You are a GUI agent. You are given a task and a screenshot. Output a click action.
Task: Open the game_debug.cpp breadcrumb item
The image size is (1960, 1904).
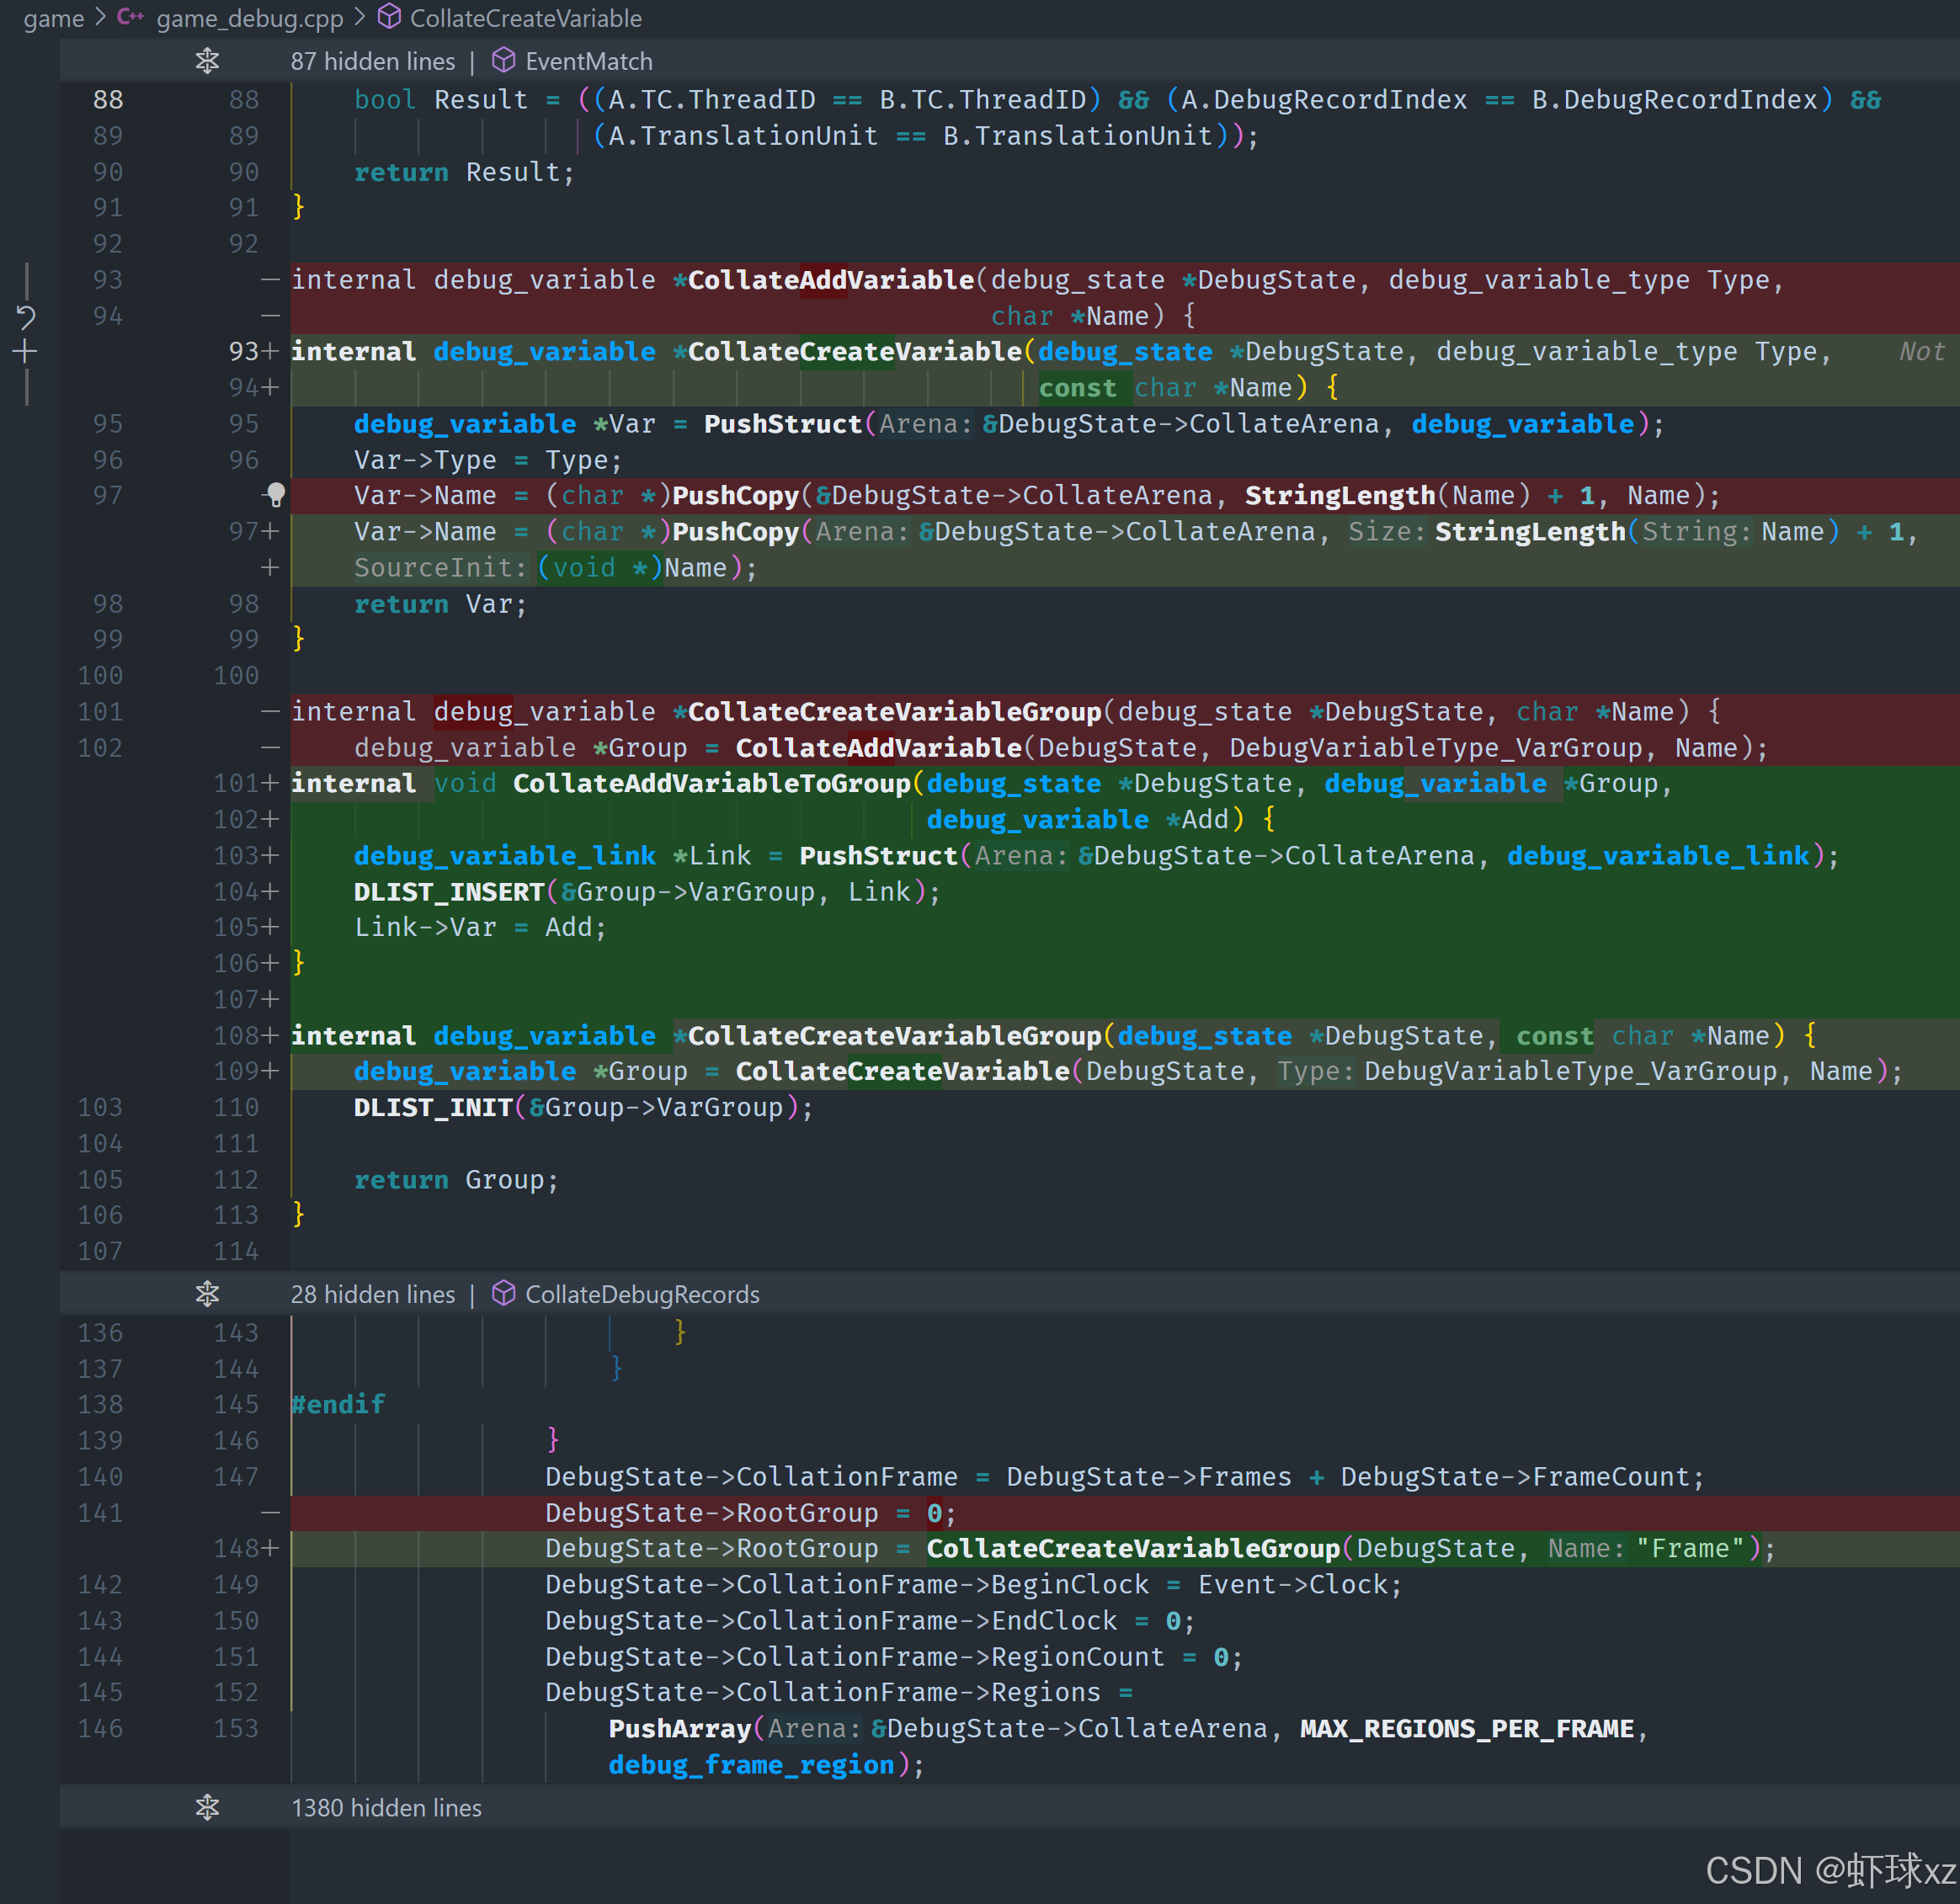click(x=249, y=18)
